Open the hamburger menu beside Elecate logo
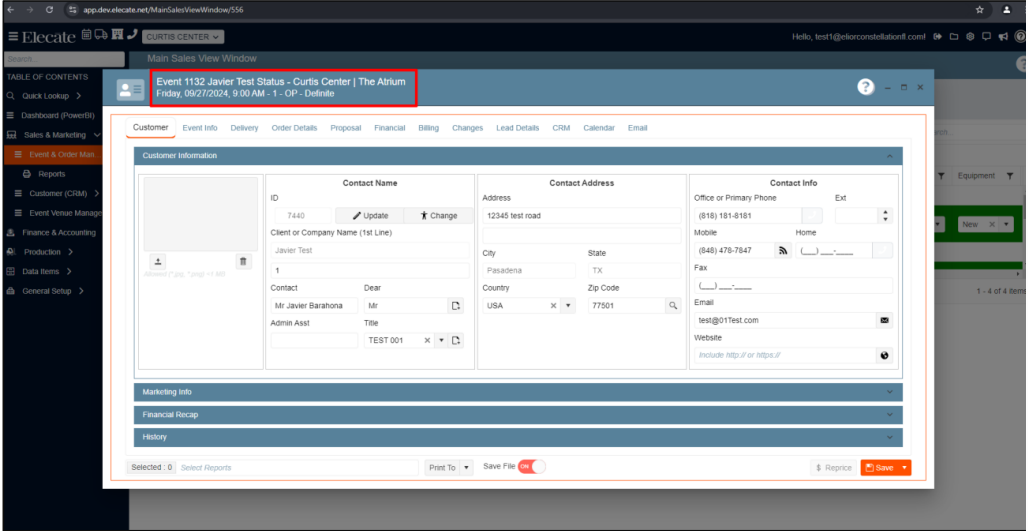 (13, 36)
